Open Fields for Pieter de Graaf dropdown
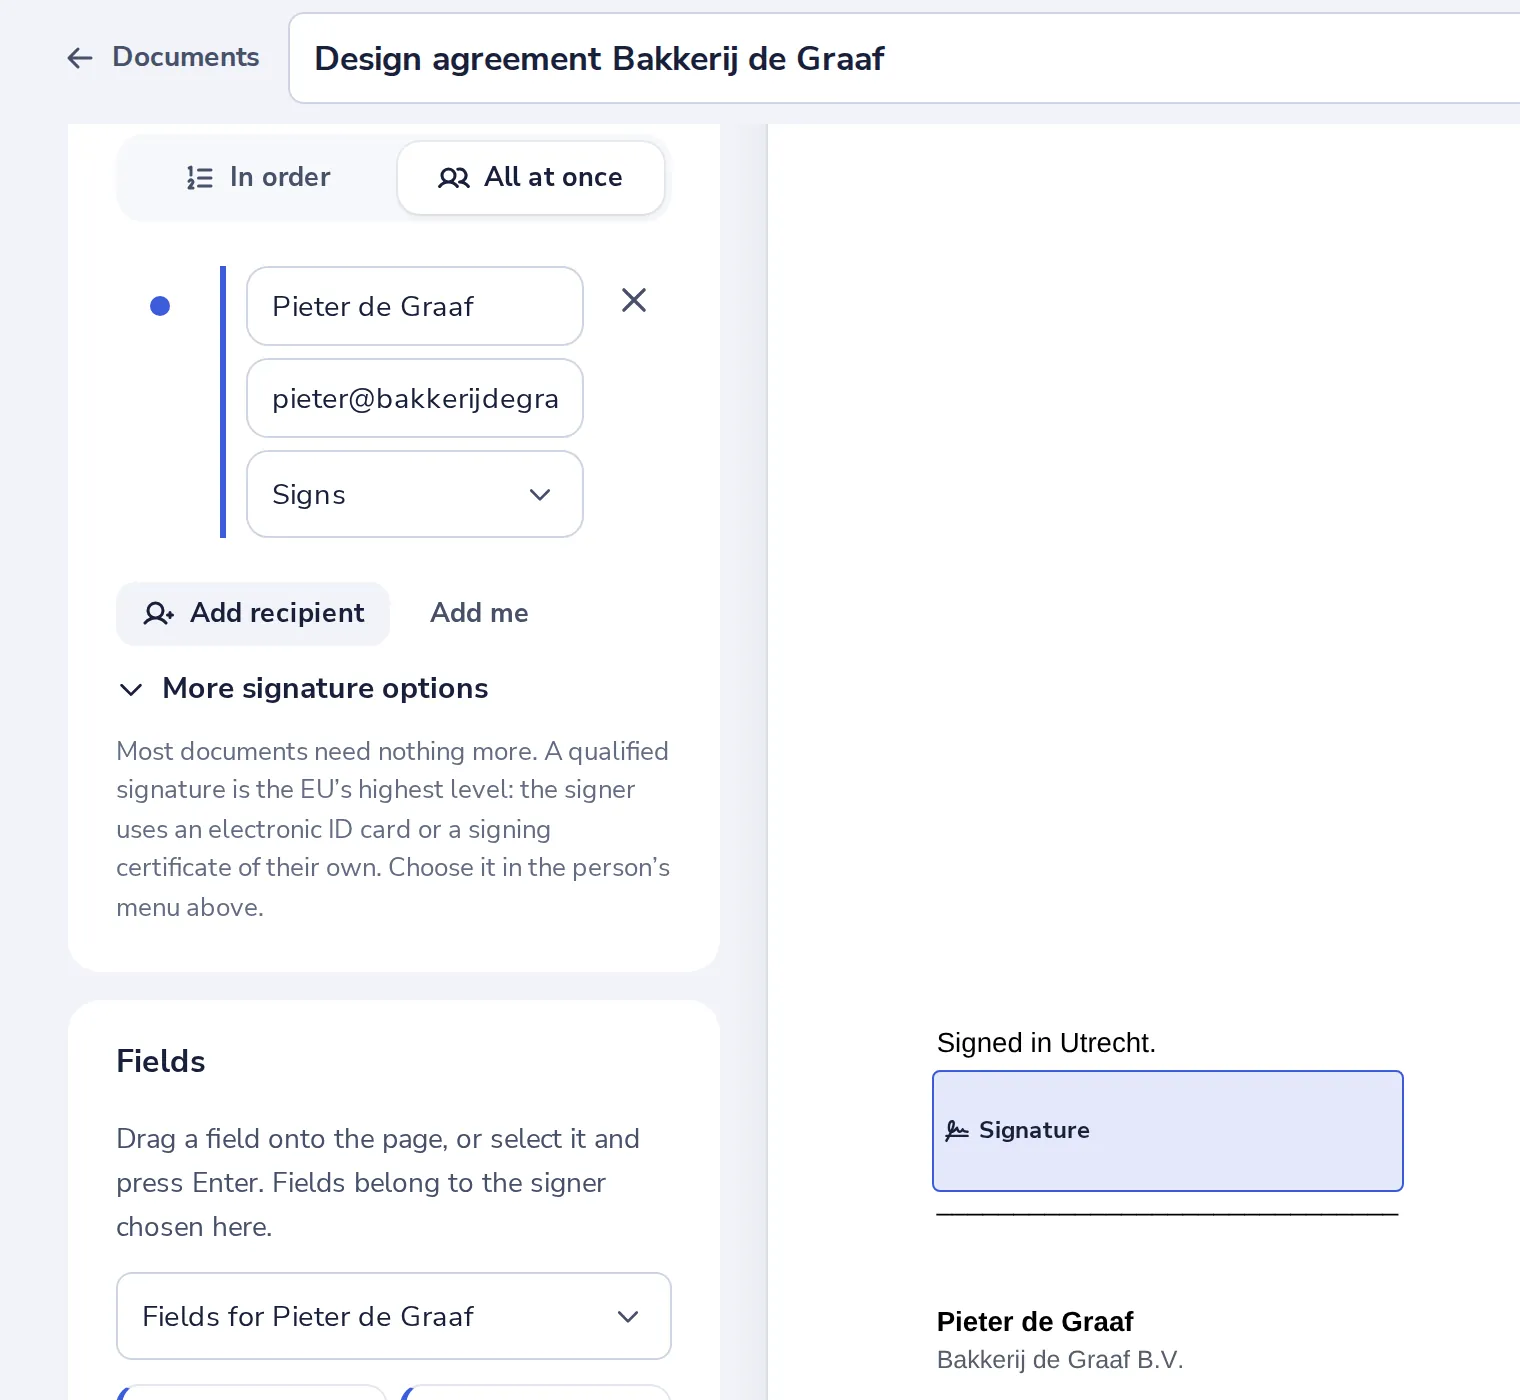This screenshot has height=1400, width=1520. point(394,1316)
